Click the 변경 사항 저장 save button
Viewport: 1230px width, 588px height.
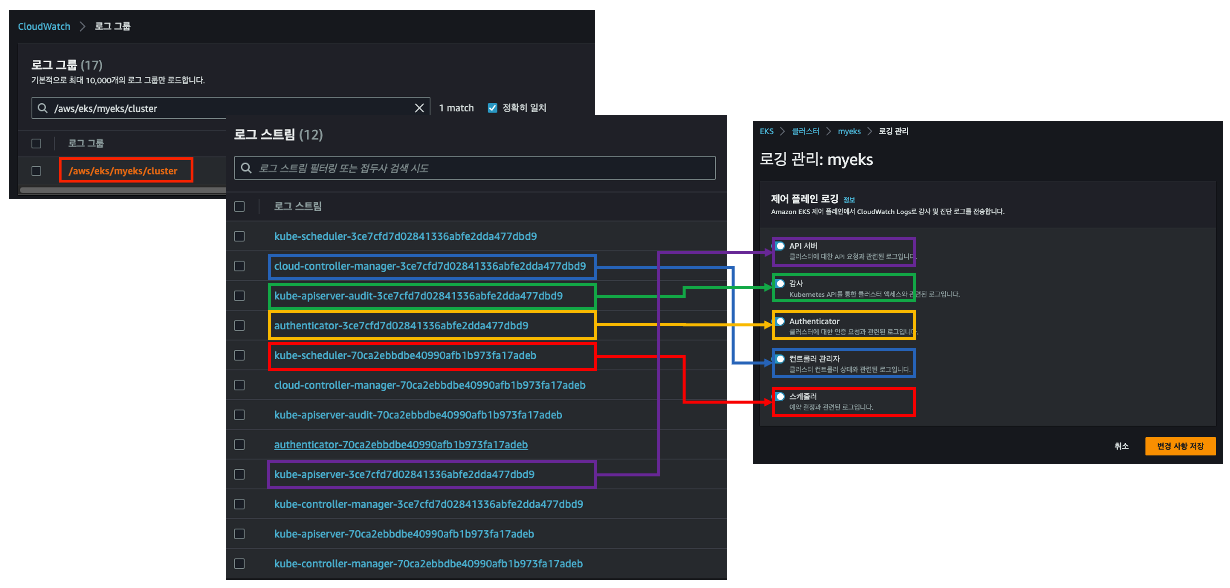[x=1180, y=445]
